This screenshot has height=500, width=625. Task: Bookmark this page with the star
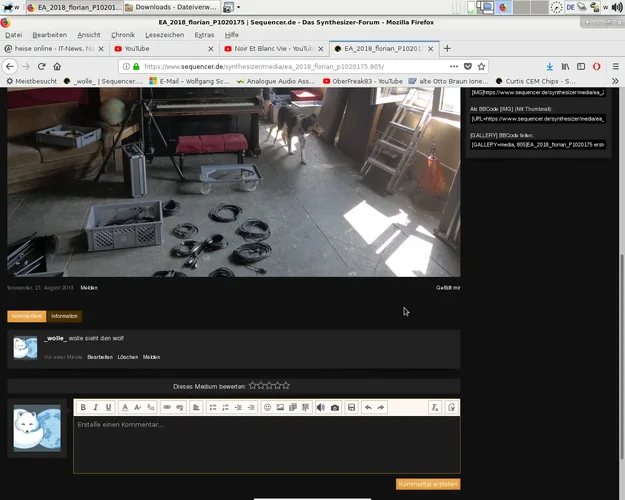pos(482,67)
